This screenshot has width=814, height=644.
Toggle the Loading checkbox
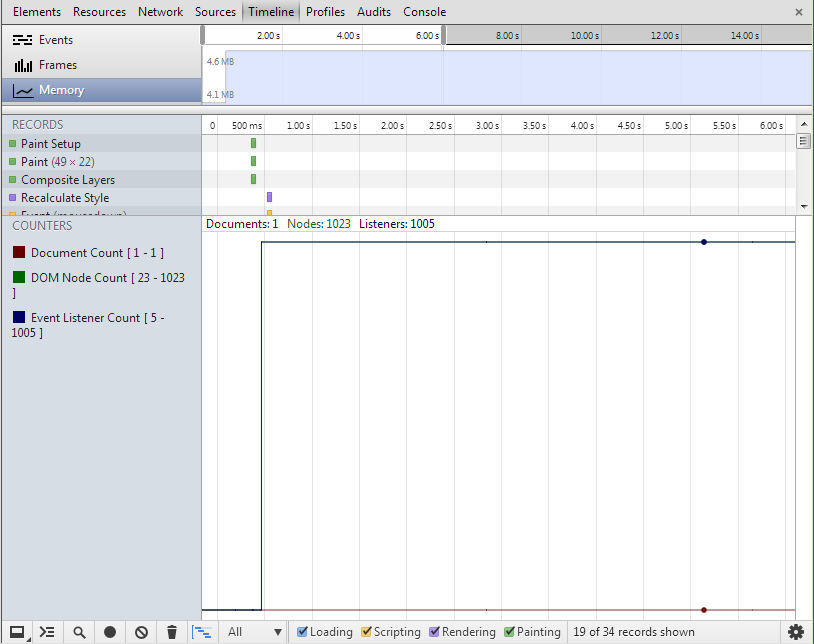click(x=302, y=632)
